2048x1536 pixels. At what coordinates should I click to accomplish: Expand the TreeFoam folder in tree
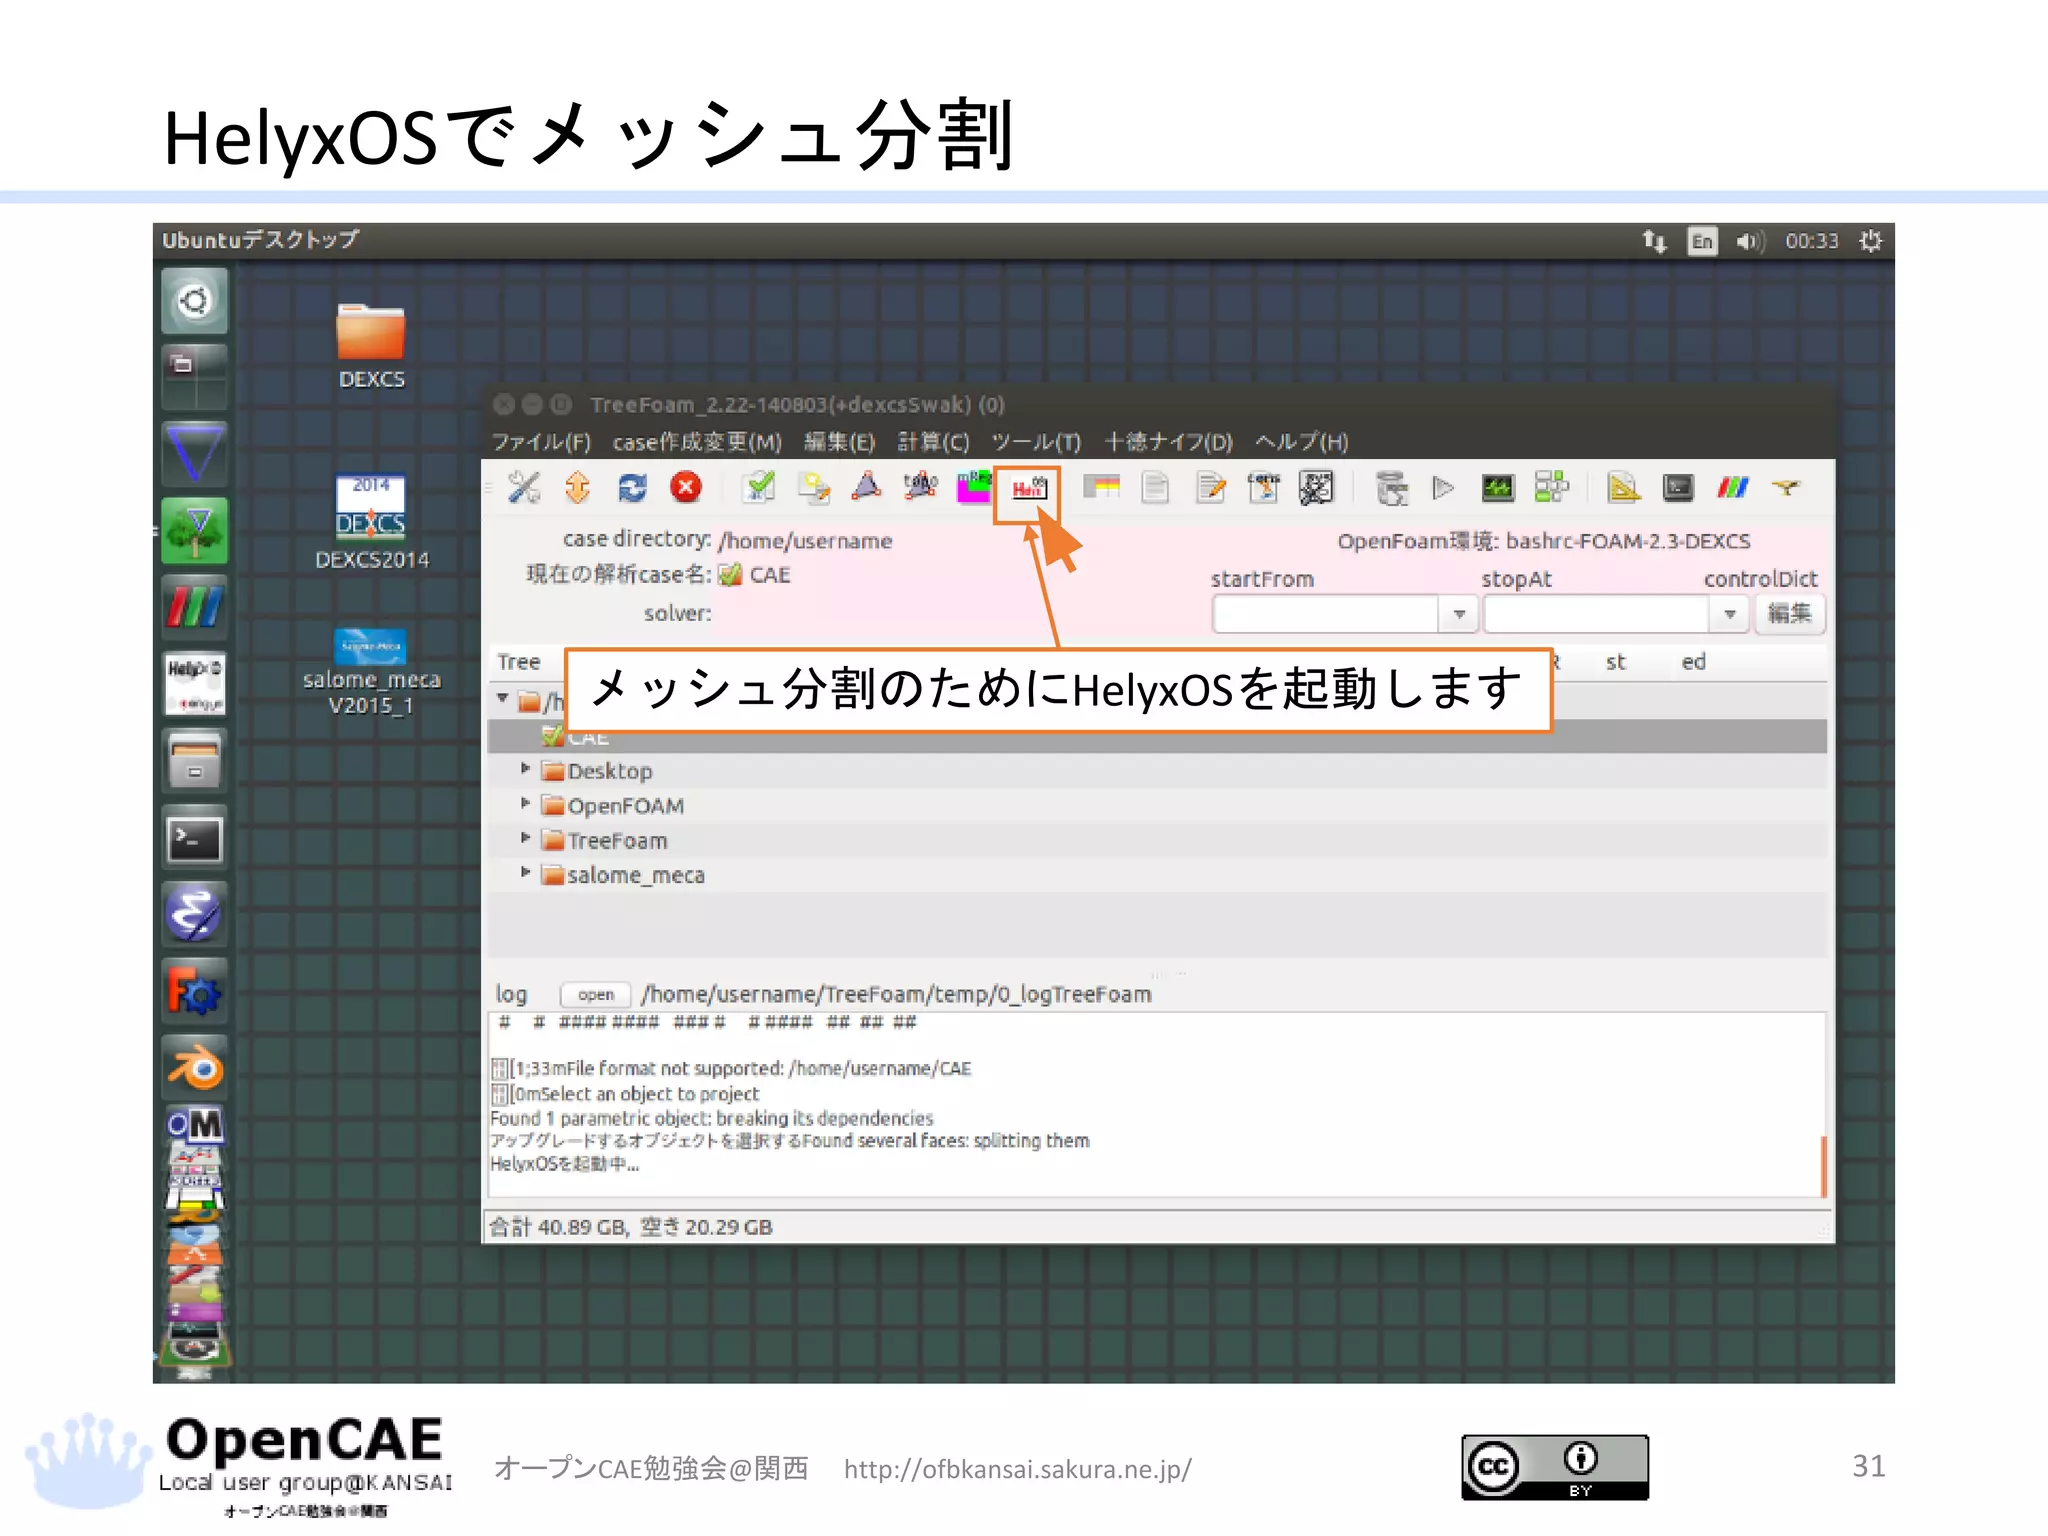coord(525,838)
